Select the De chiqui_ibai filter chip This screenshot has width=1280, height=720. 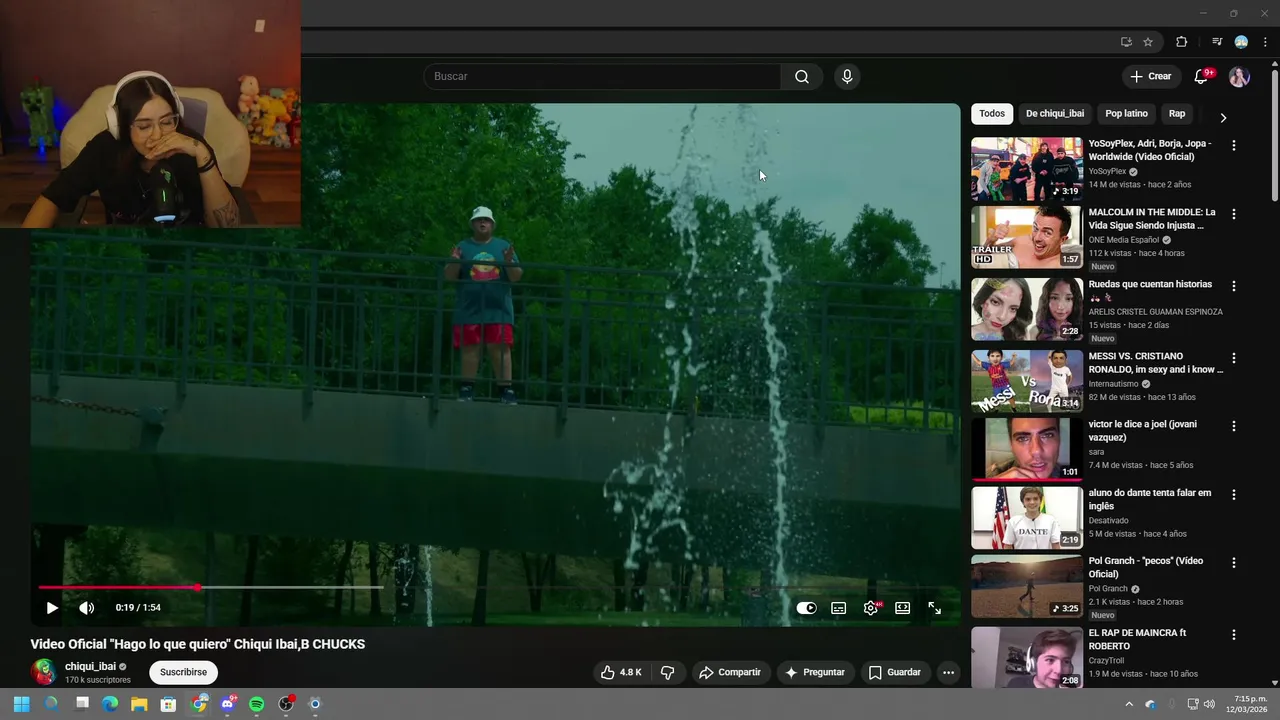(1055, 114)
